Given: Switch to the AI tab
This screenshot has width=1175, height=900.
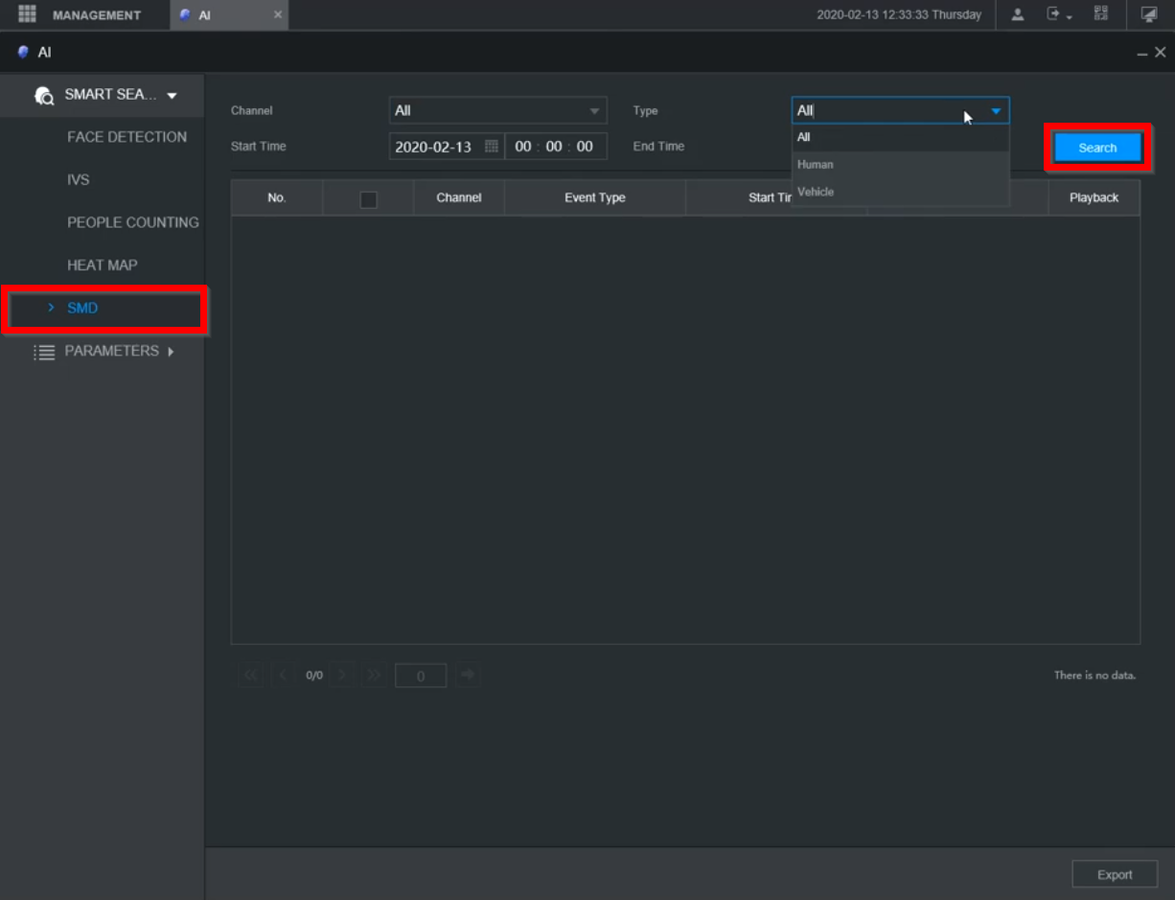Looking at the screenshot, I should [x=229, y=15].
